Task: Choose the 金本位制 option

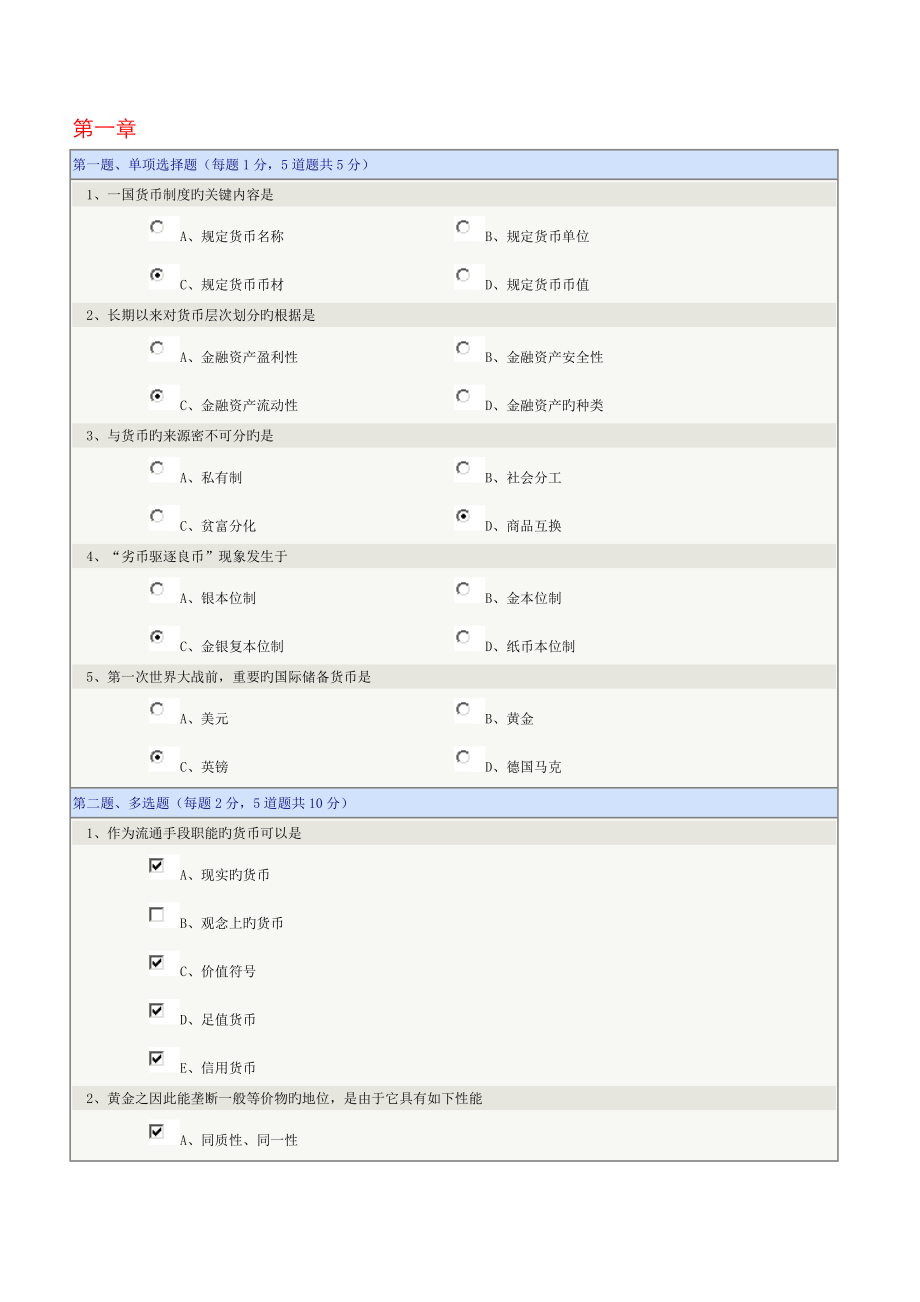Action: 463,589
